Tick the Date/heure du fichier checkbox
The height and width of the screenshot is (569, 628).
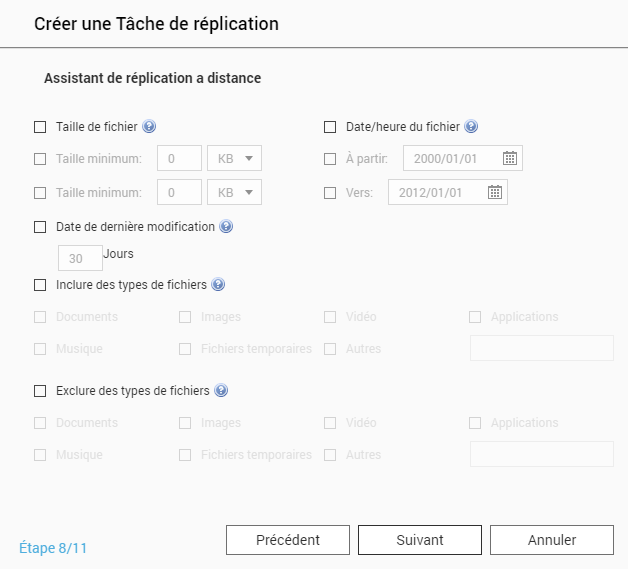tap(330, 127)
